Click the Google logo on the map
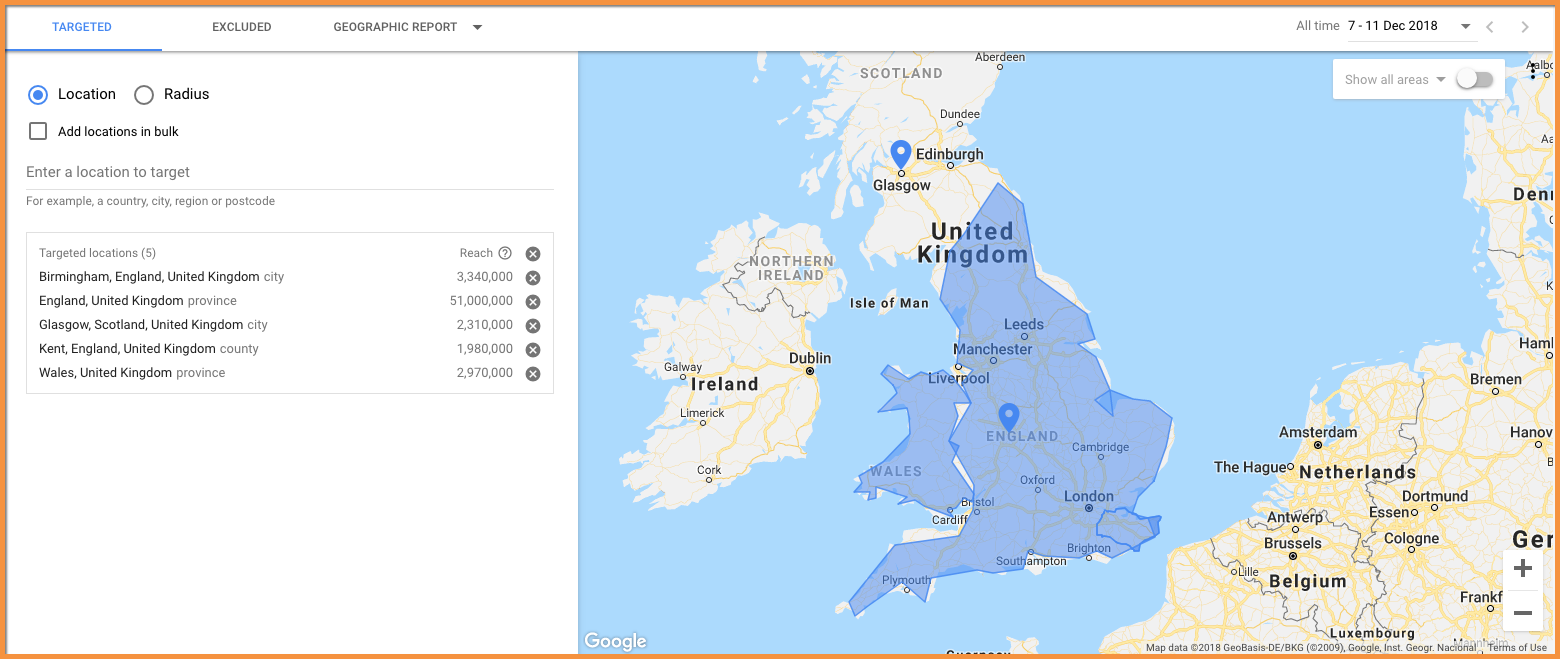 coord(614,641)
